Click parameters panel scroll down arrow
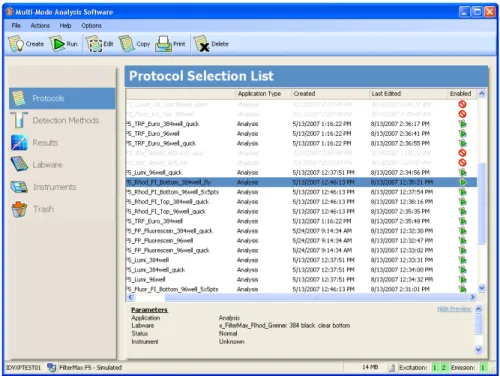The height and width of the screenshot is (376, 500). 478,349
